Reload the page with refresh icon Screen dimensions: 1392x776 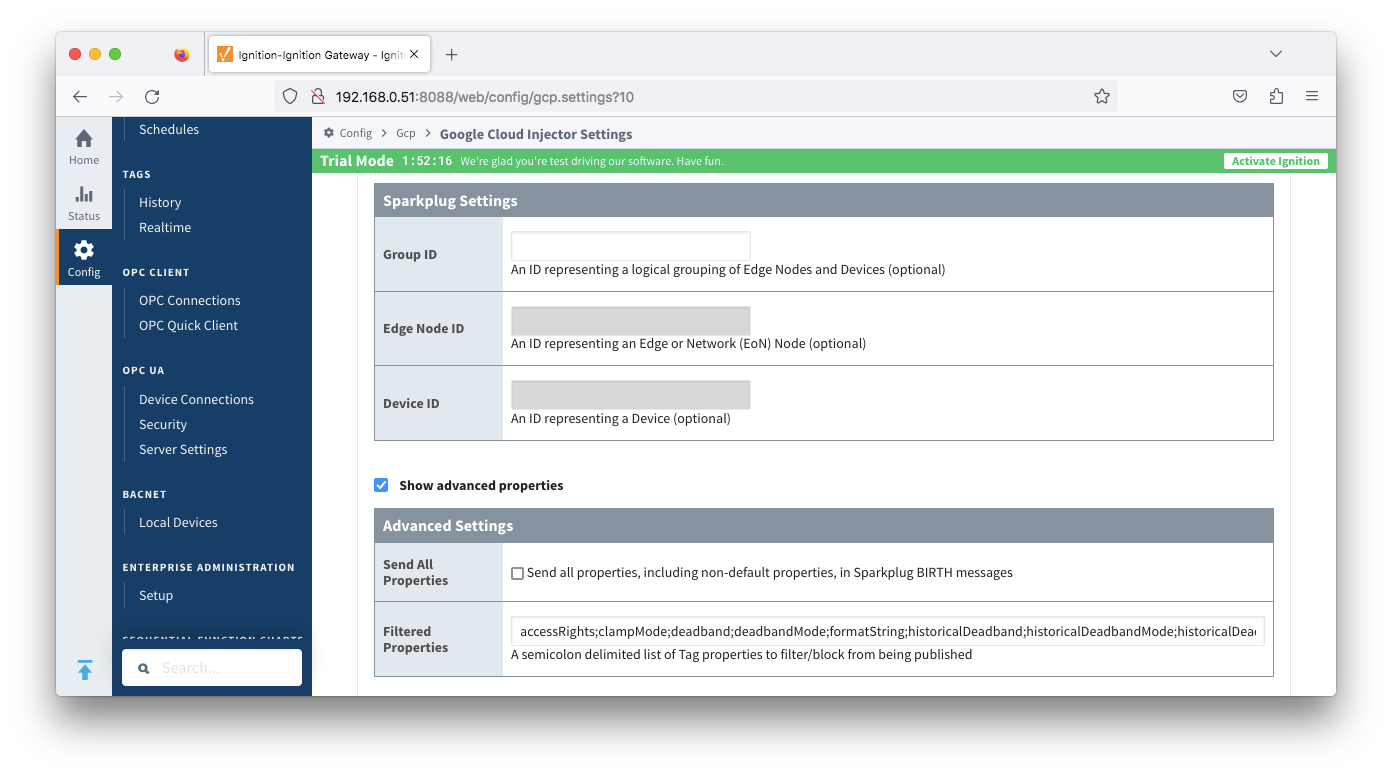(x=152, y=97)
